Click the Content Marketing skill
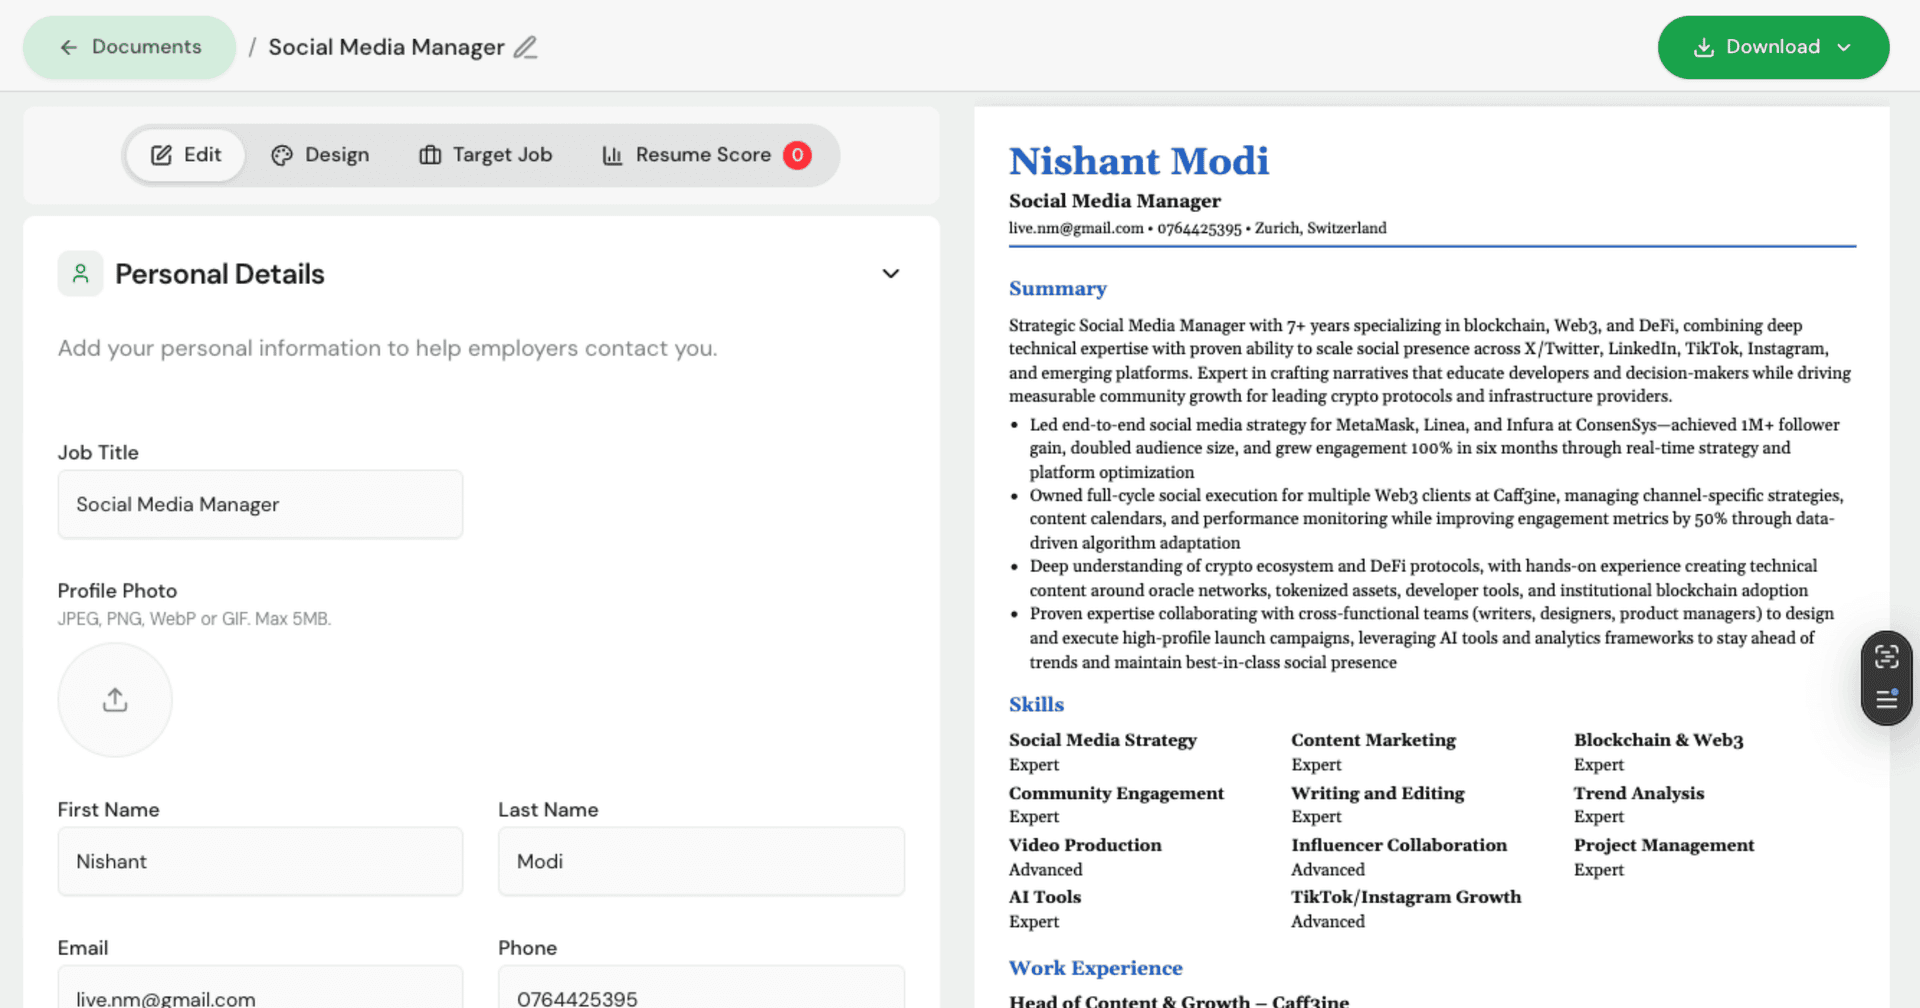The height and width of the screenshot is (1008, 1920). pos(1373,740)
